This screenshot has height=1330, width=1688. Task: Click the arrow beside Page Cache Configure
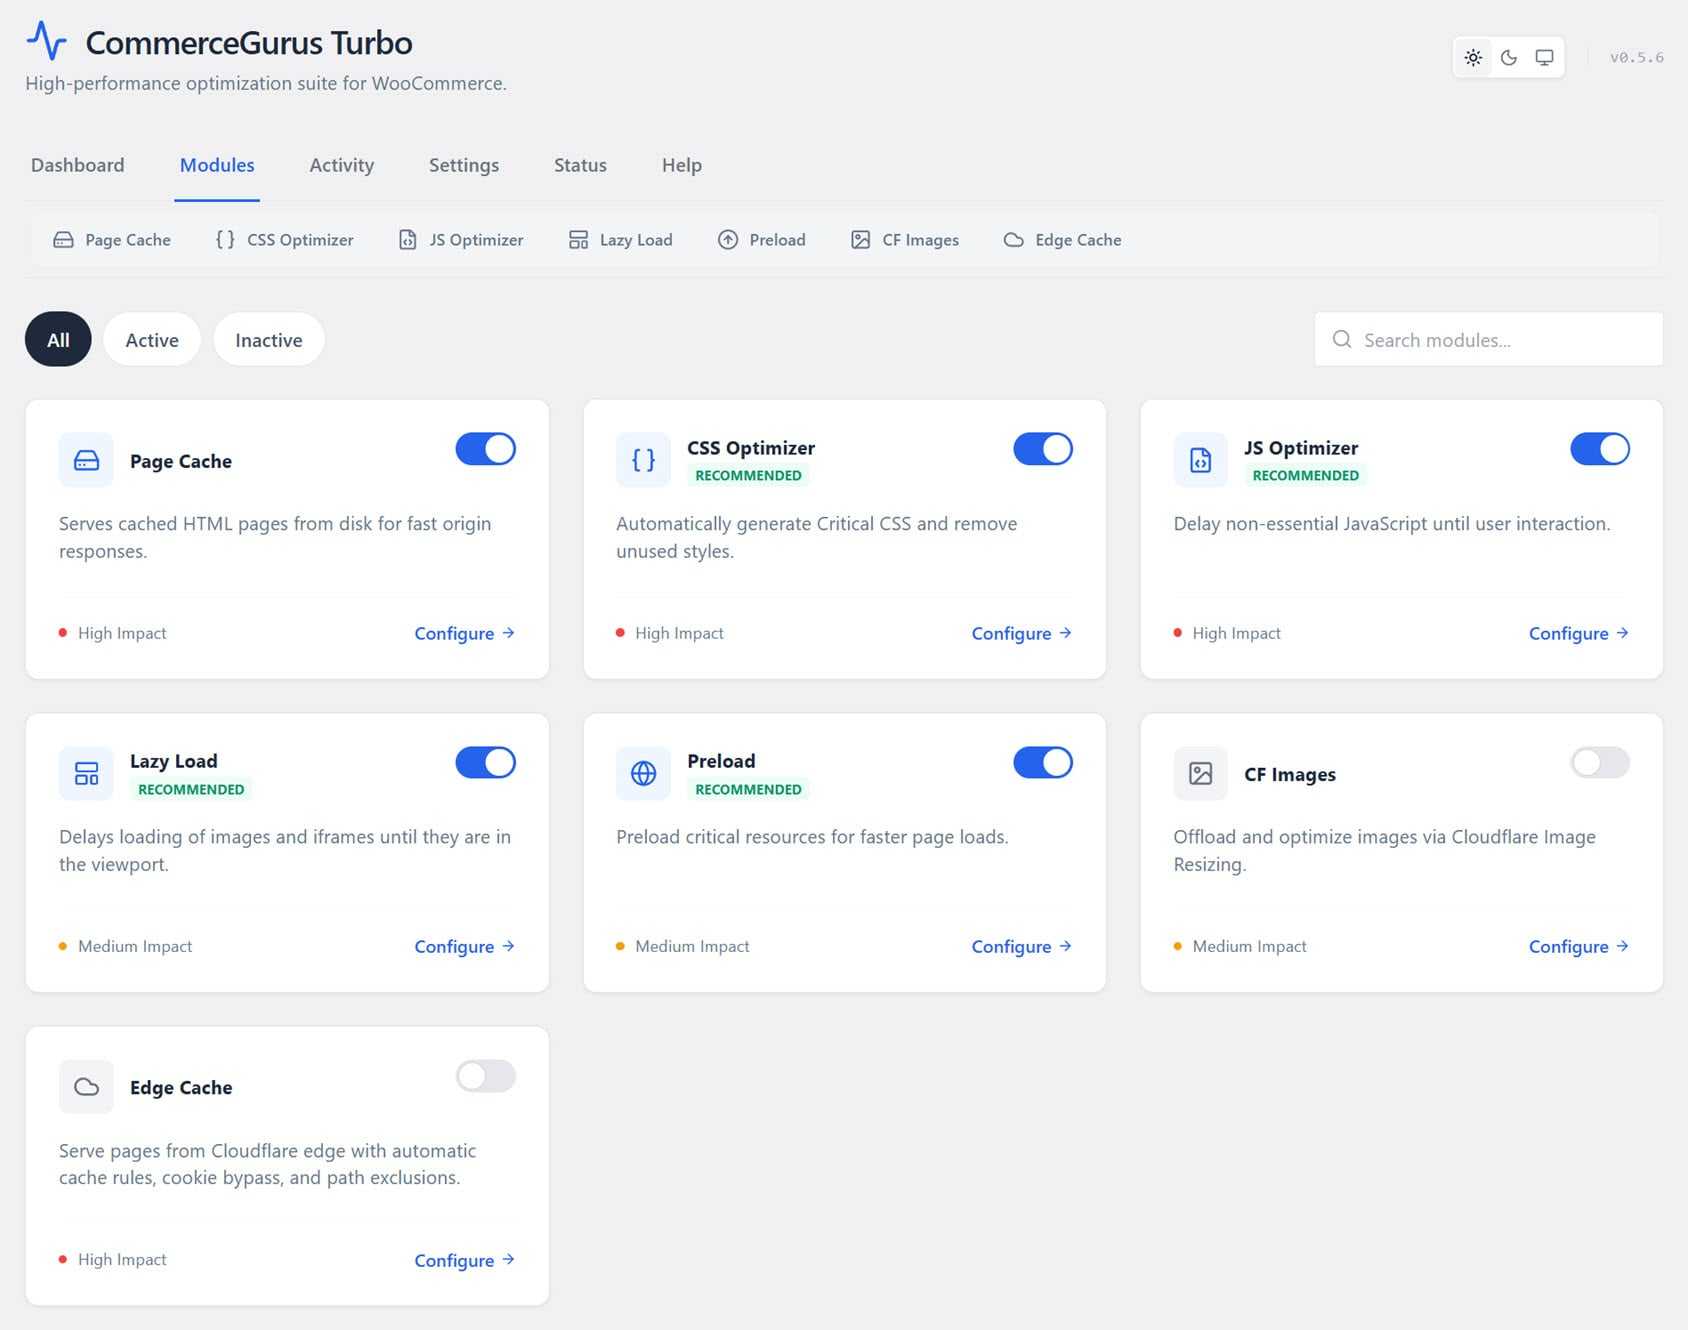[508, 633]
